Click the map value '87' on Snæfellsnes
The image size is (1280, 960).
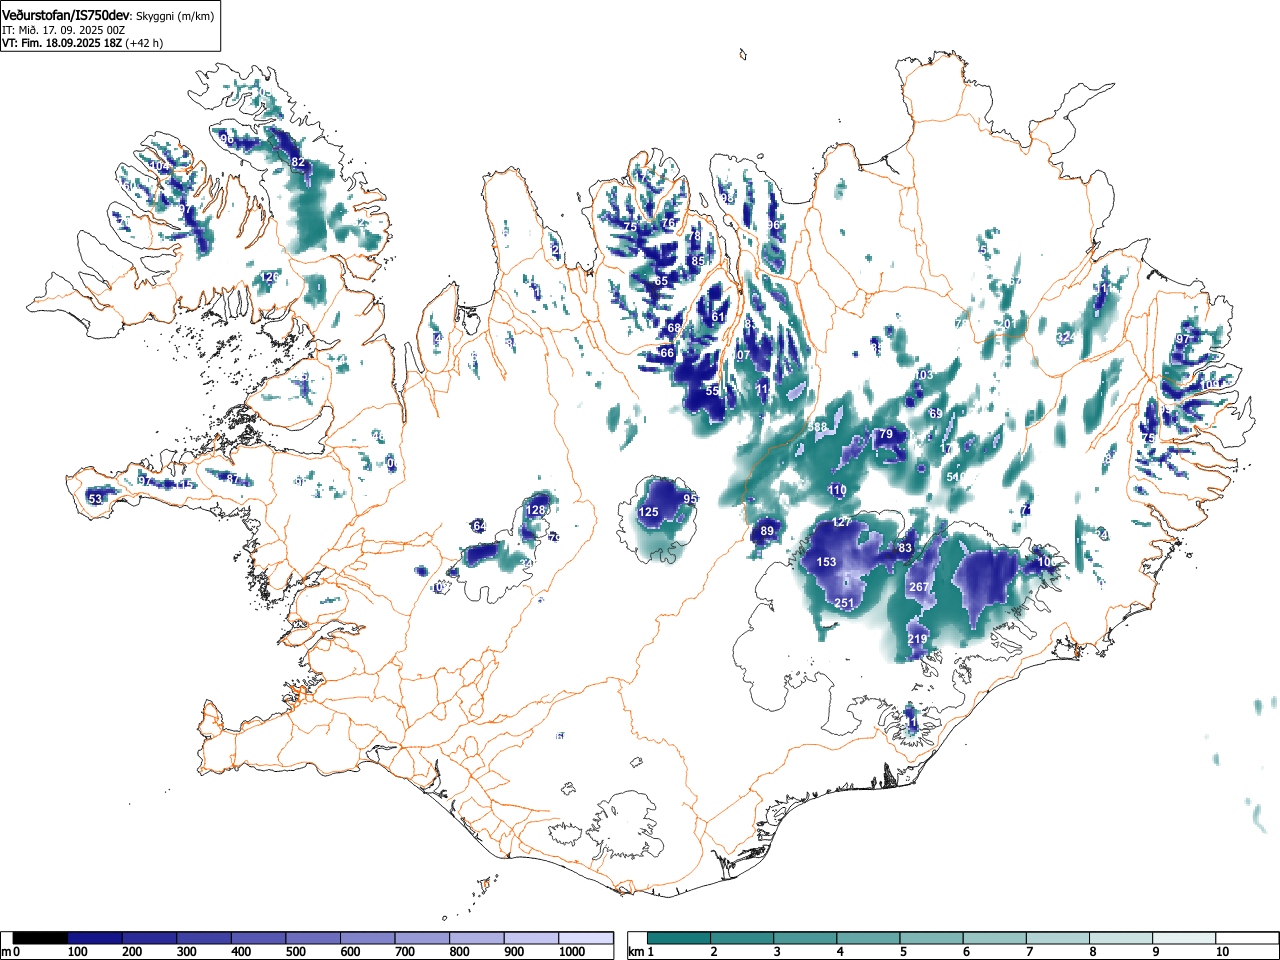tap(232, 479)
